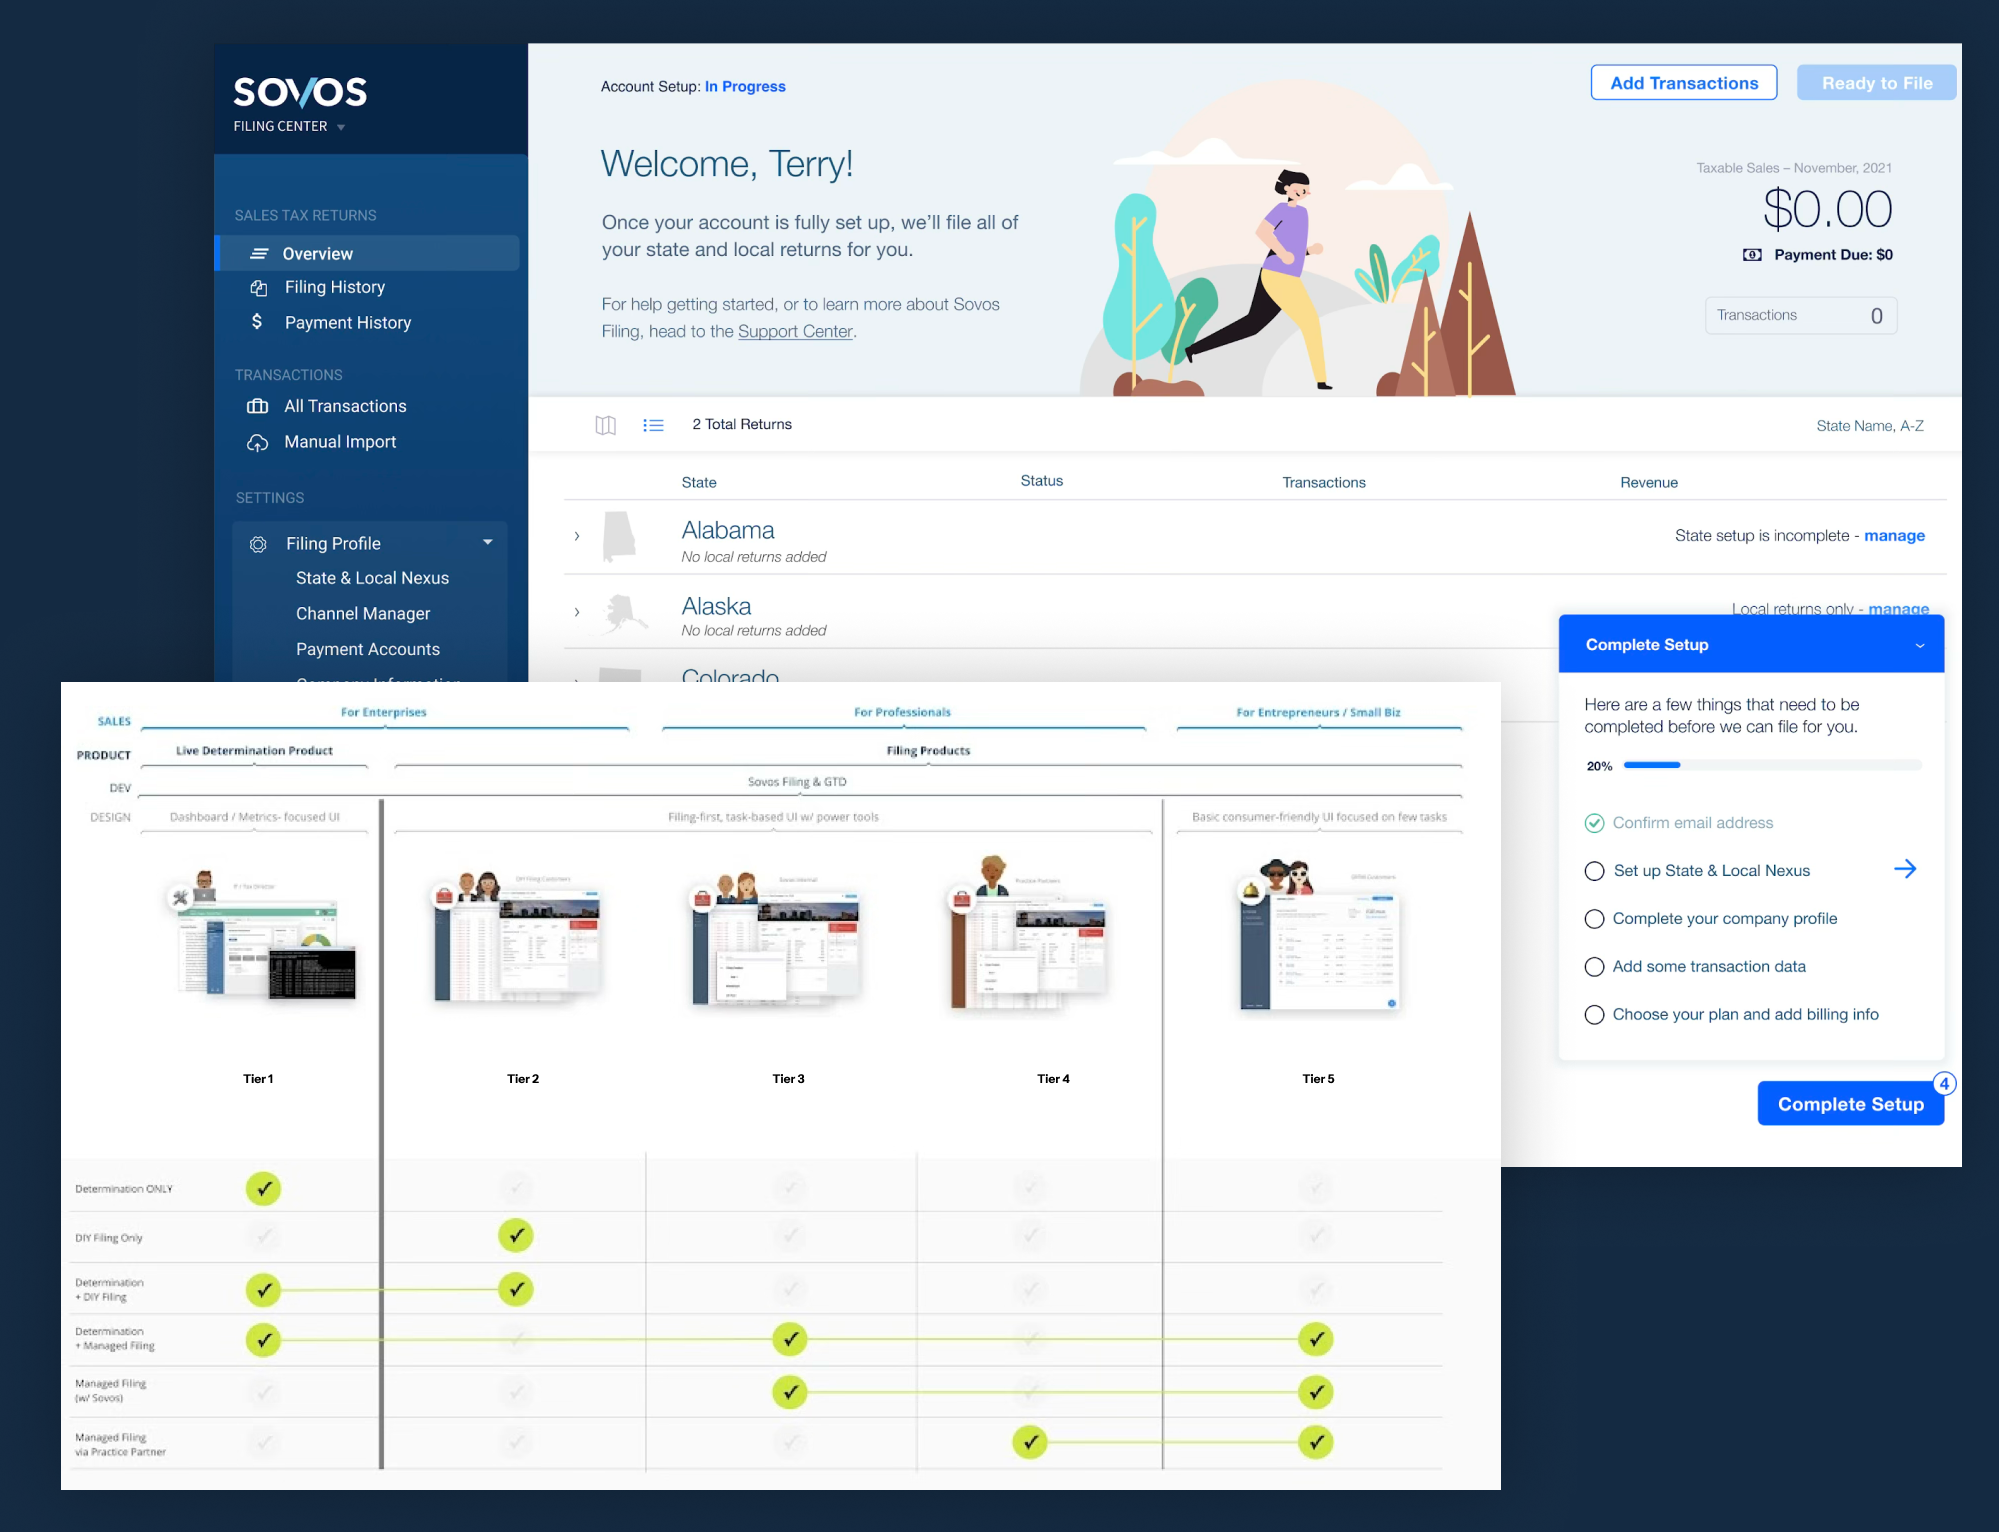Click Tier 4 Managed Filing via Partner checkmark
Viewport: 1999px width, 1532px height.
pyautogui.click(x=1030, y=1442)
